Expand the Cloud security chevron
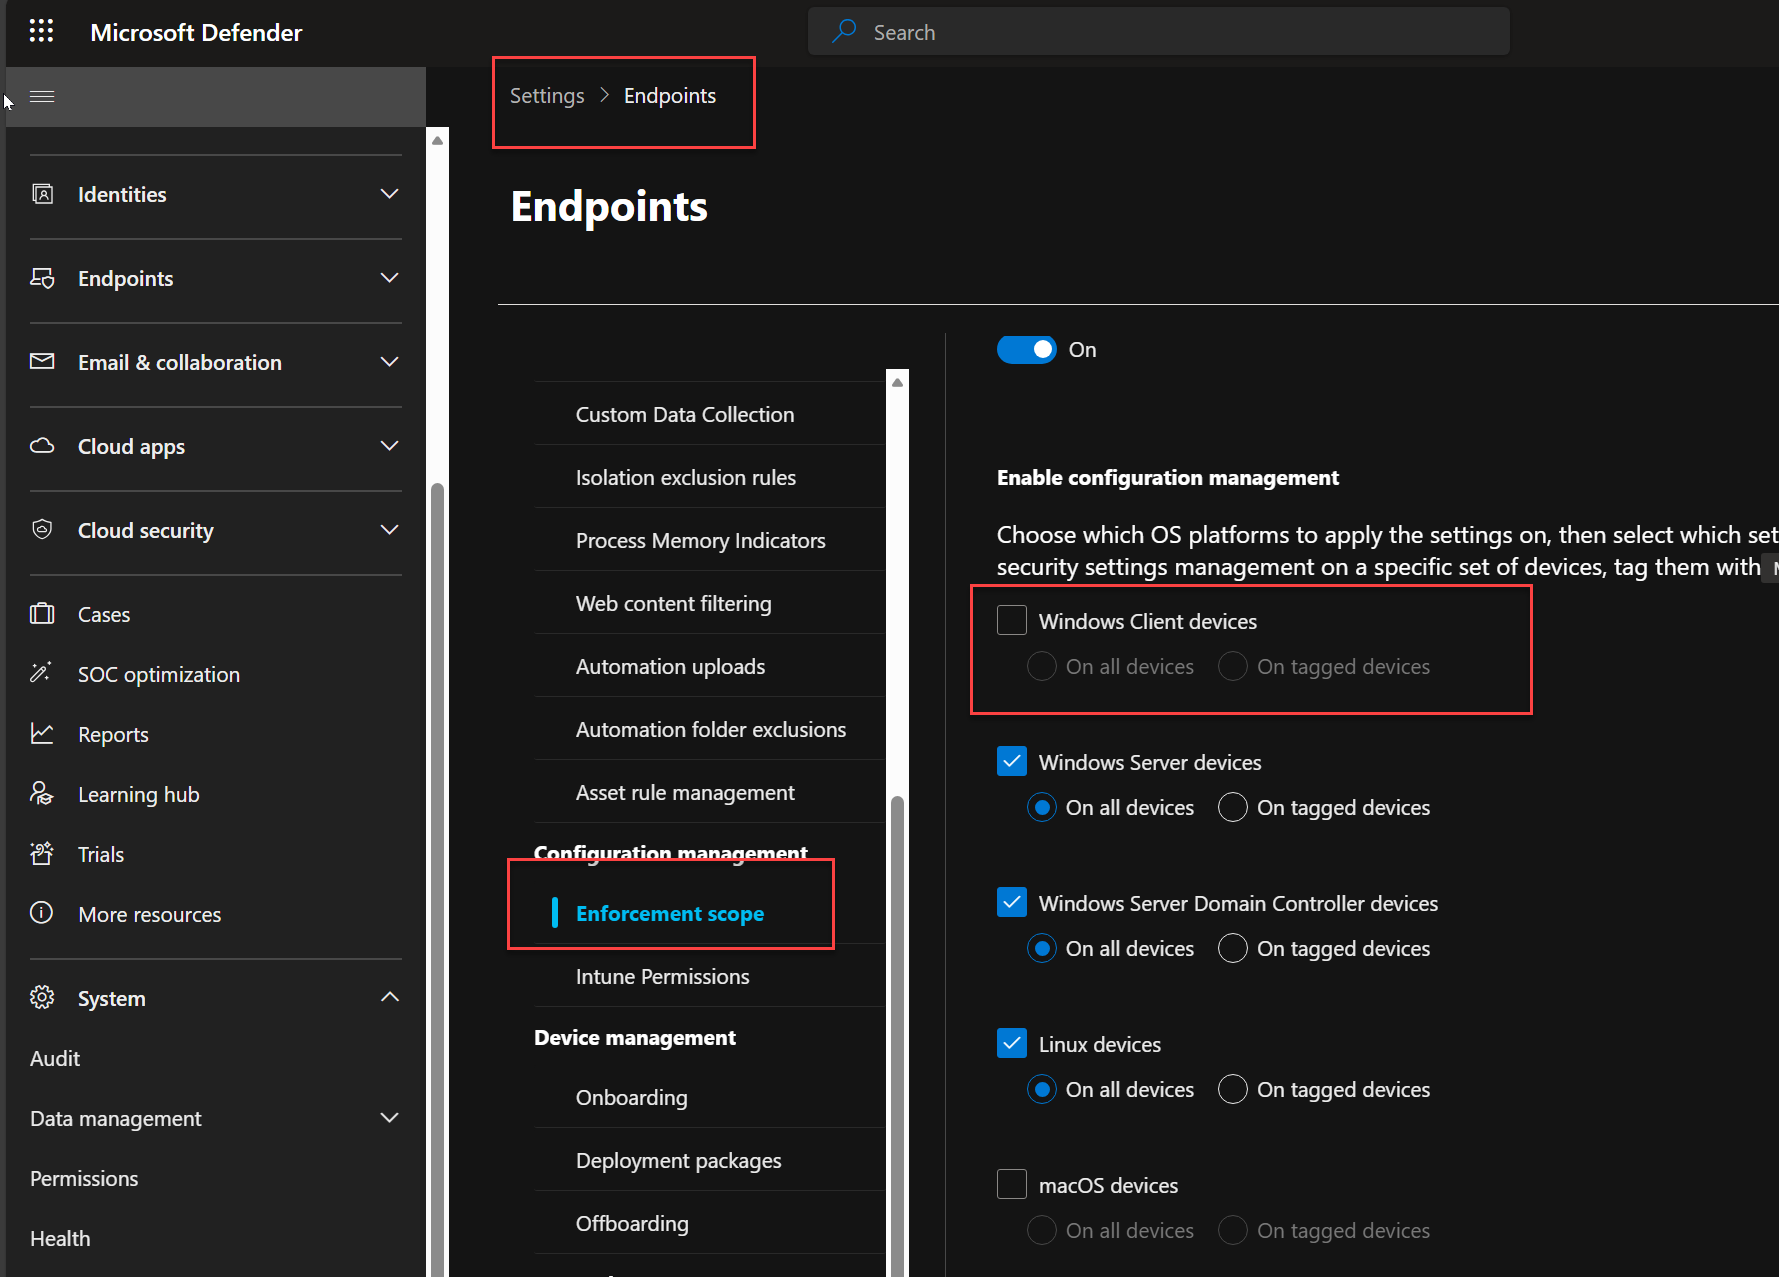The height and width of the screenshot is (1277, 1779). (390, 530)
